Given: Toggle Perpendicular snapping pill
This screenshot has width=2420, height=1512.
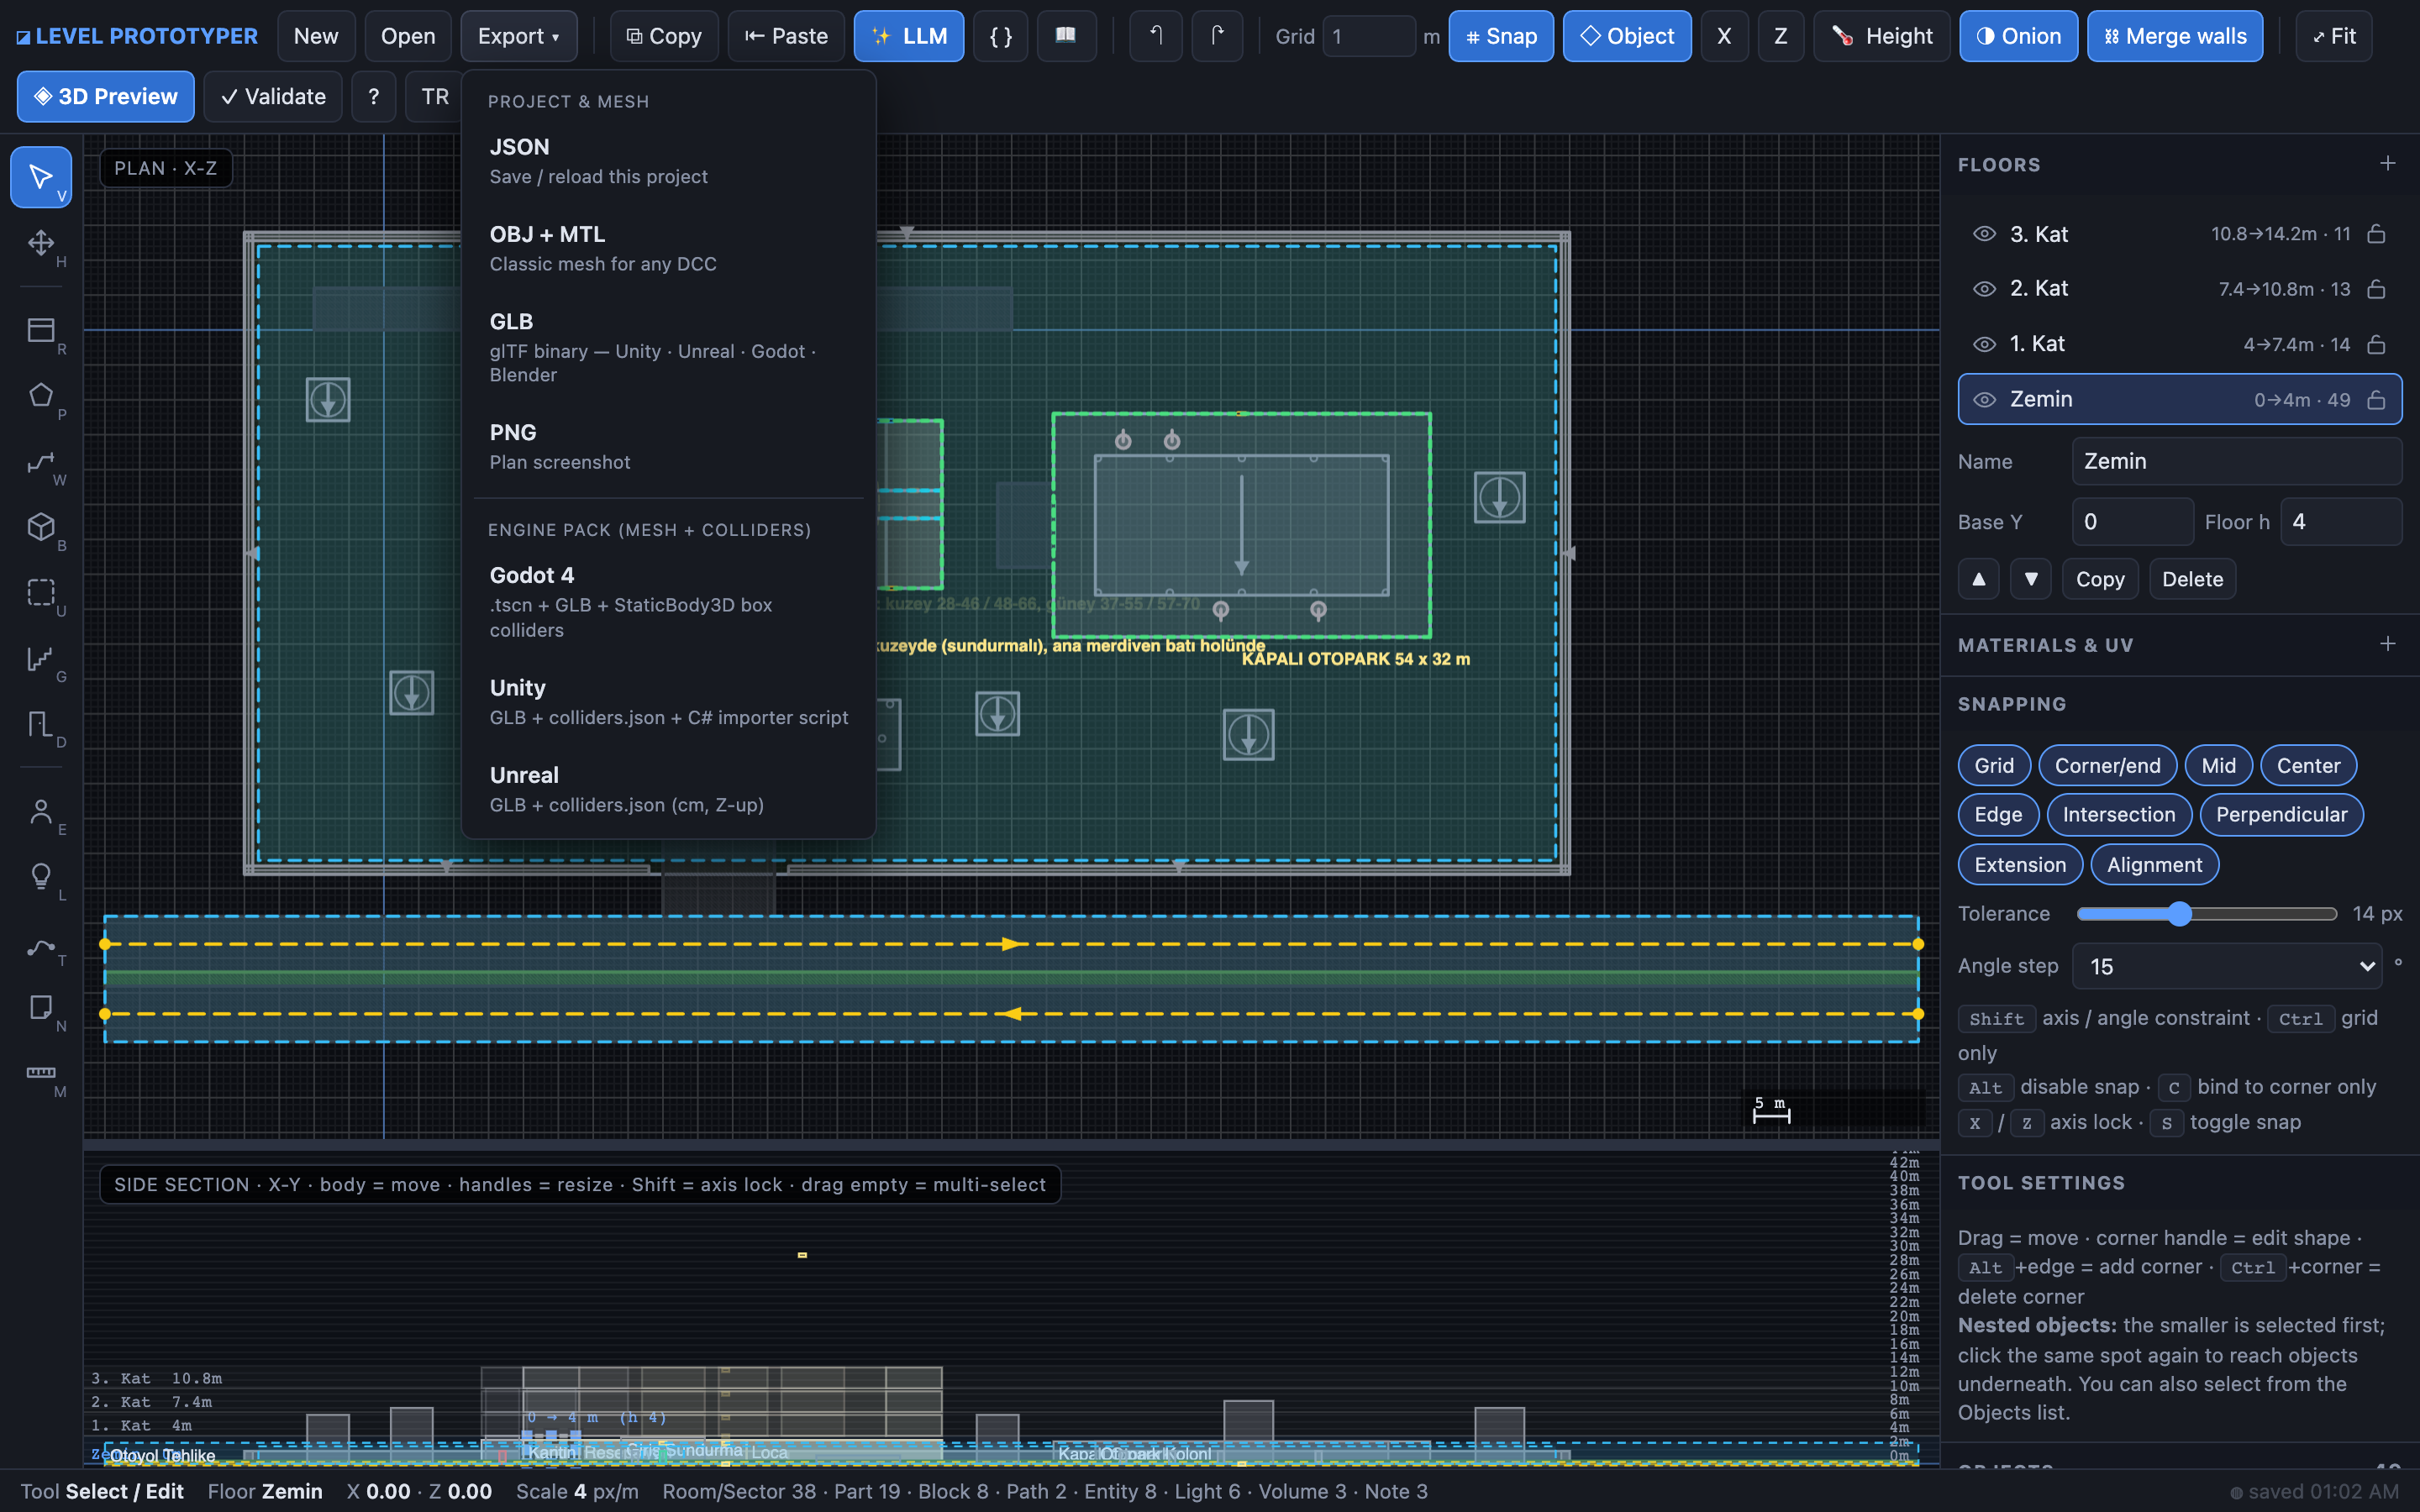Looking at the screenshot, I should point(2281,814).
